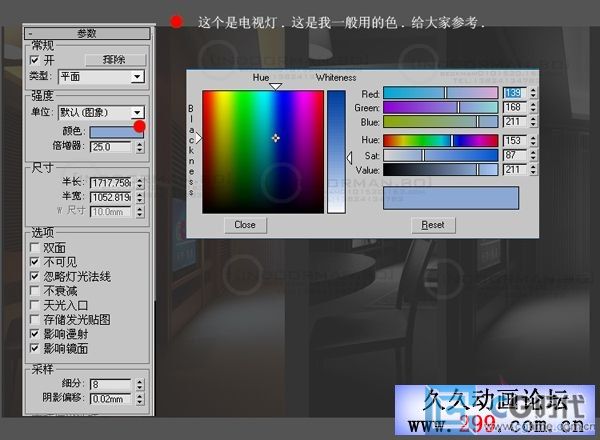
Task: Toggle the 影响镜面 checkbox
Action: pyautogui.click(x=34, y=349)
